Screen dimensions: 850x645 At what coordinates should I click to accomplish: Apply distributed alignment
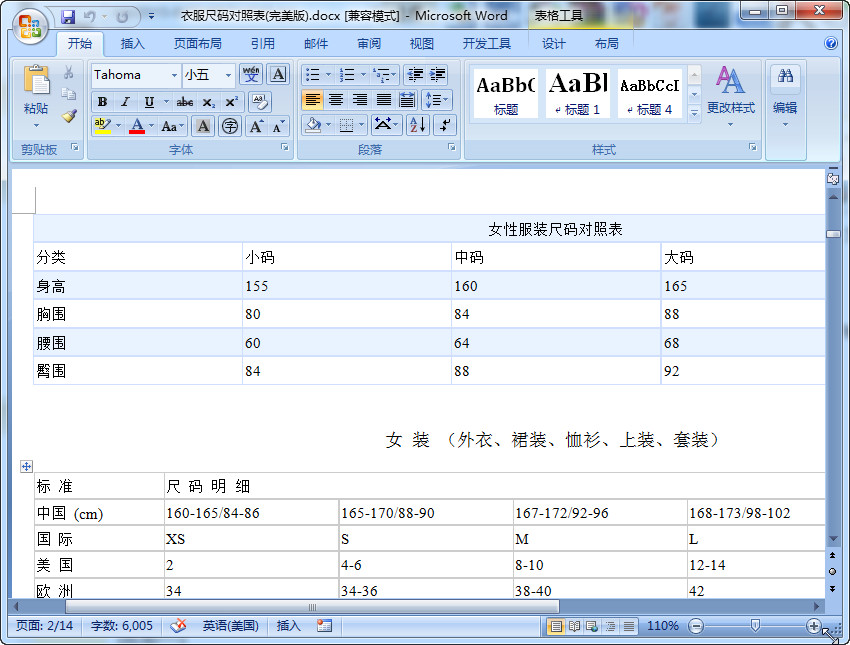point(407,100)
